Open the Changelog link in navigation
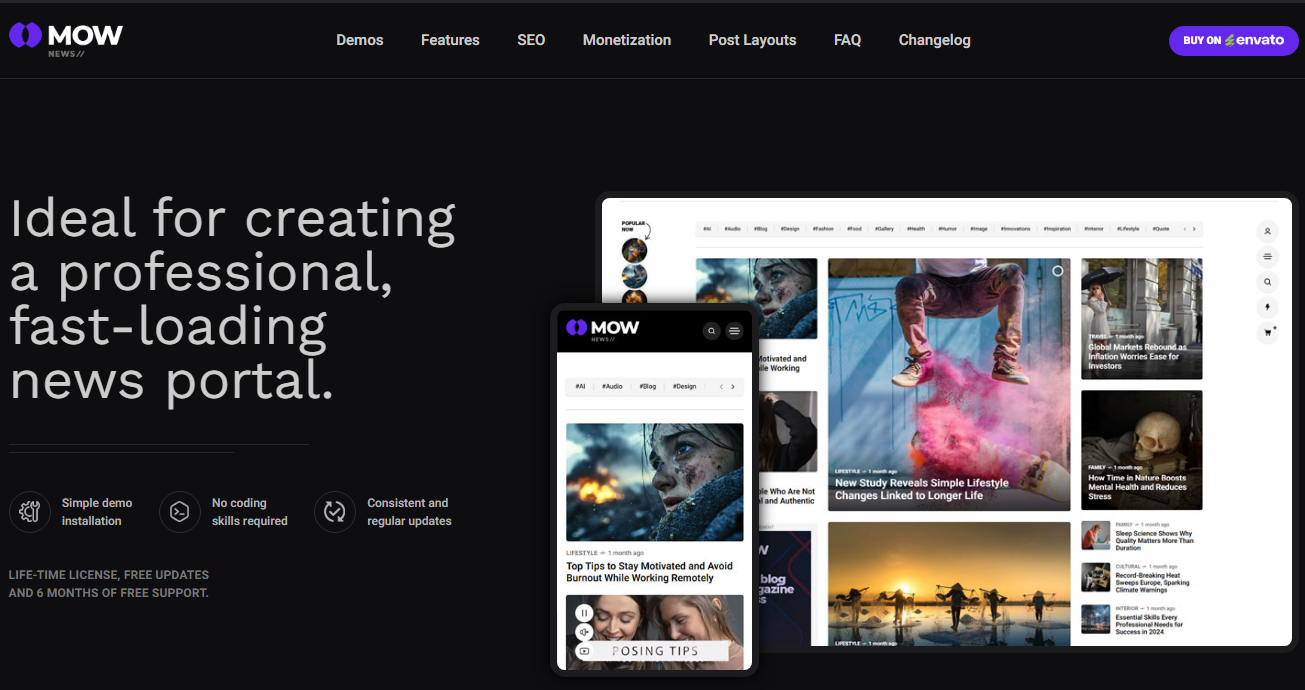This screenshot has width=1305, height=690. [x=934, y=40]
